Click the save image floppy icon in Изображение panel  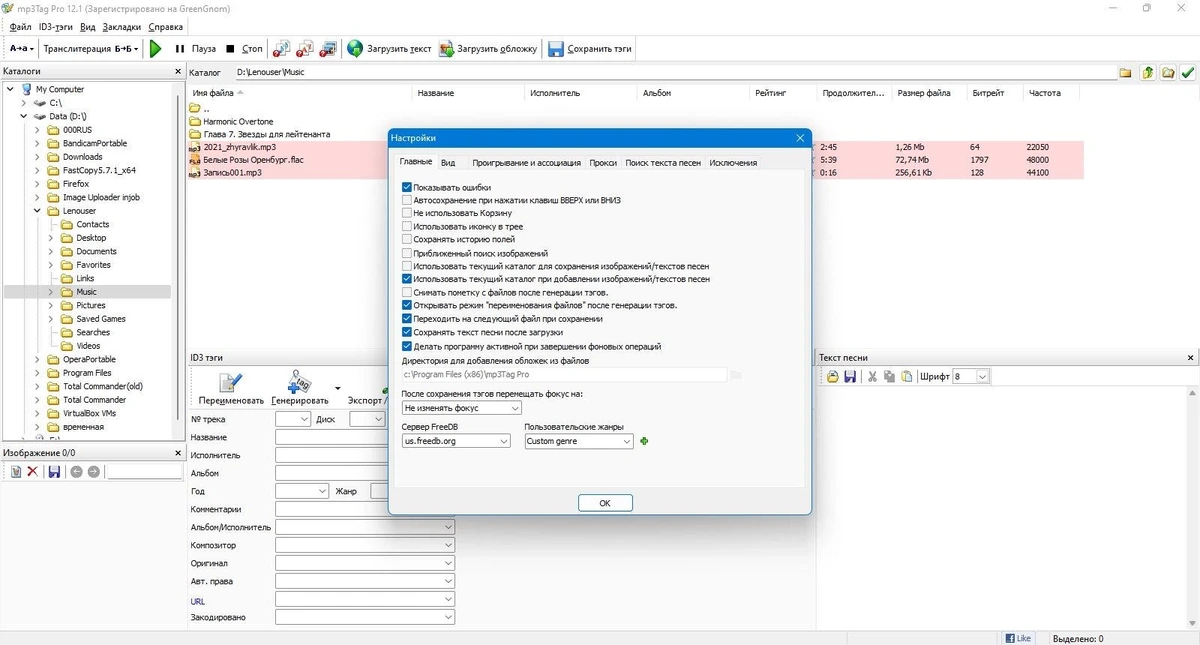(54, 471)
